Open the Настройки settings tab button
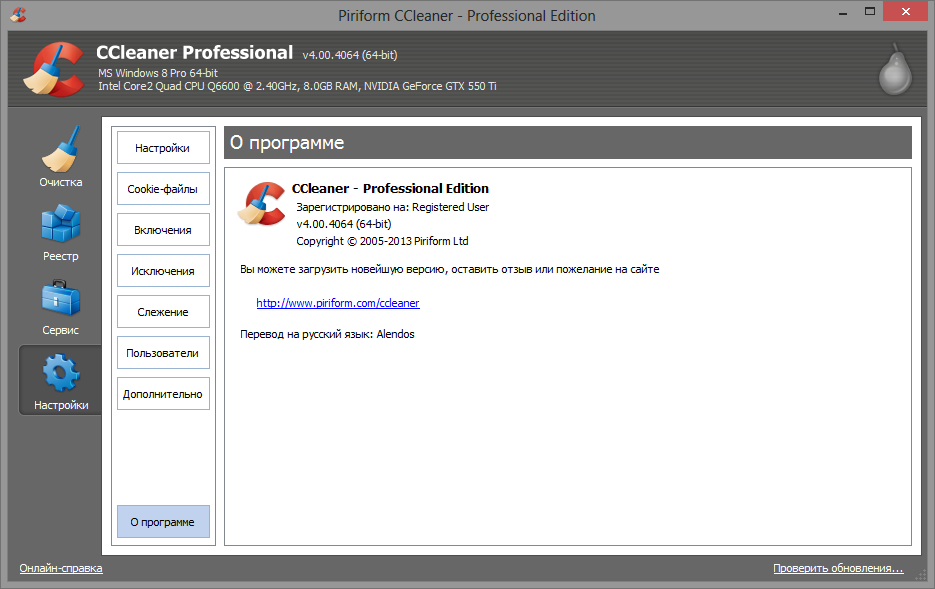 [x=163, y=148]
